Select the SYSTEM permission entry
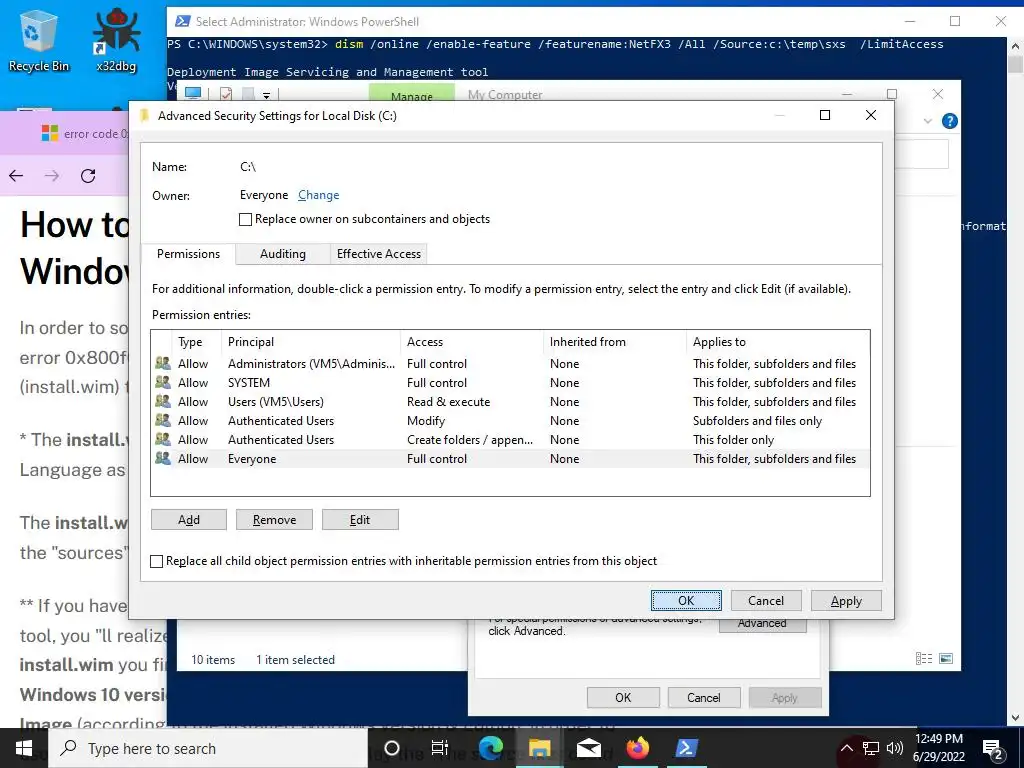Viewport: 1024px width, 768px height. click(x=511, y=383)
